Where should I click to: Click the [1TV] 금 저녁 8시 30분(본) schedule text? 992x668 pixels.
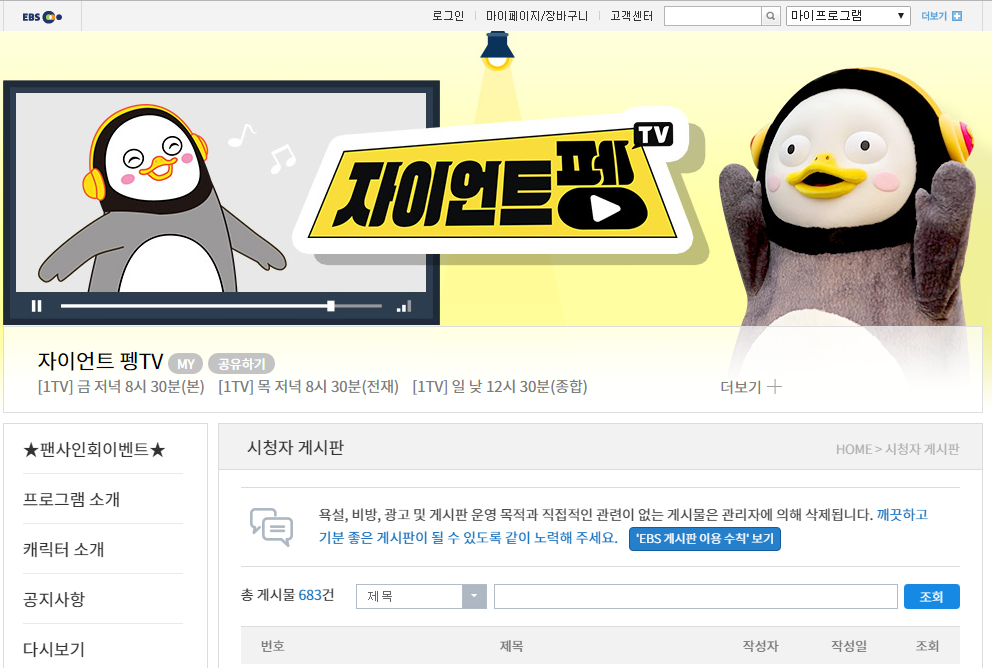(121, 387)
